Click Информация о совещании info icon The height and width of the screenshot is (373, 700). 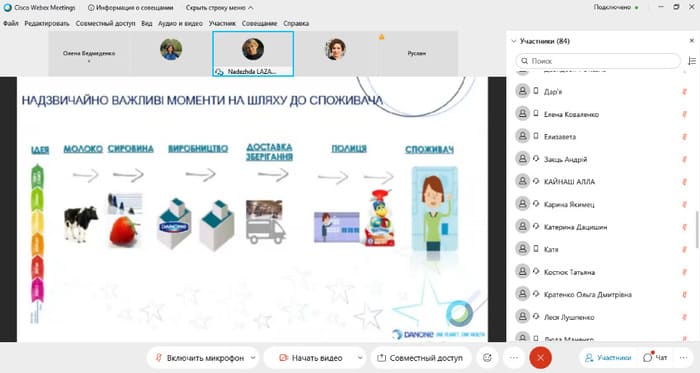point(91,8)
